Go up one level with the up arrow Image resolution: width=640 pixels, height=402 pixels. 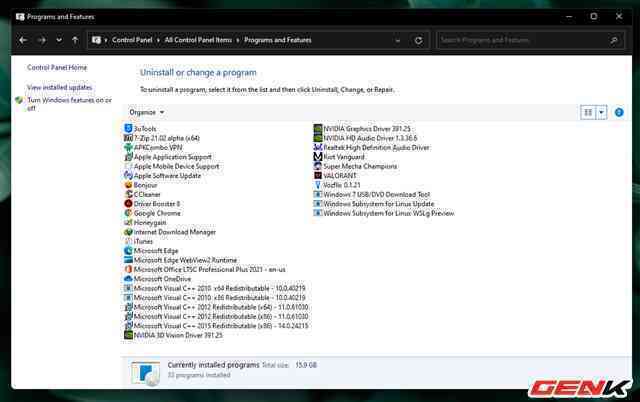pos(75,40)
